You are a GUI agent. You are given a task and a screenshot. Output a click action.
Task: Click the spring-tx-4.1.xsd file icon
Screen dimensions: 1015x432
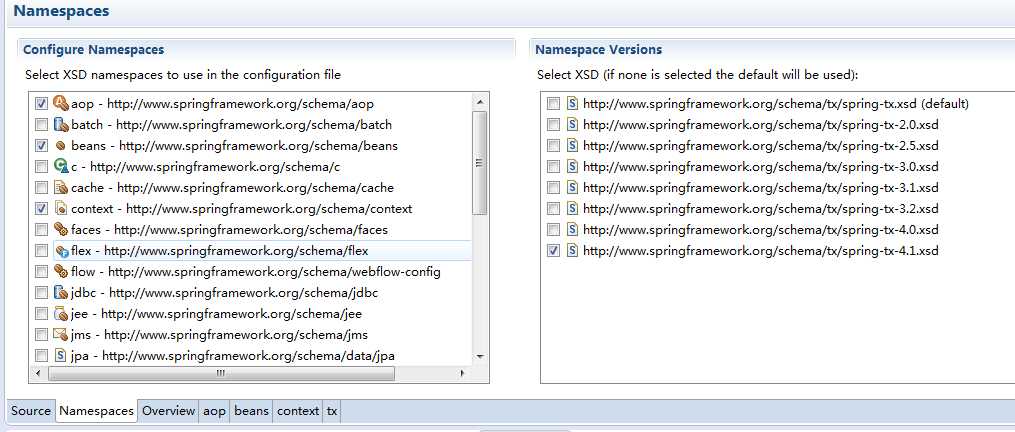click(x=572, y=251)
